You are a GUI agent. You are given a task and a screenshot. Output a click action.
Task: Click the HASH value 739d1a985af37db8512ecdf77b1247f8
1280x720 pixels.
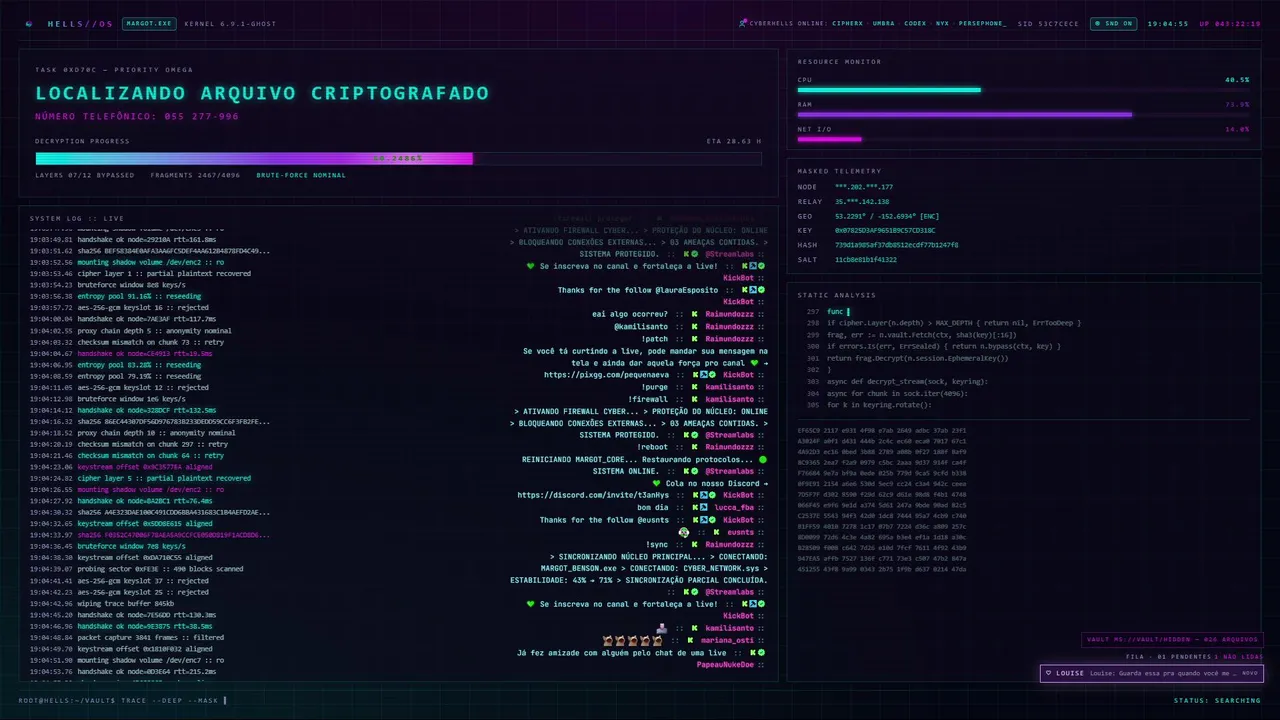tap(896, 245)
